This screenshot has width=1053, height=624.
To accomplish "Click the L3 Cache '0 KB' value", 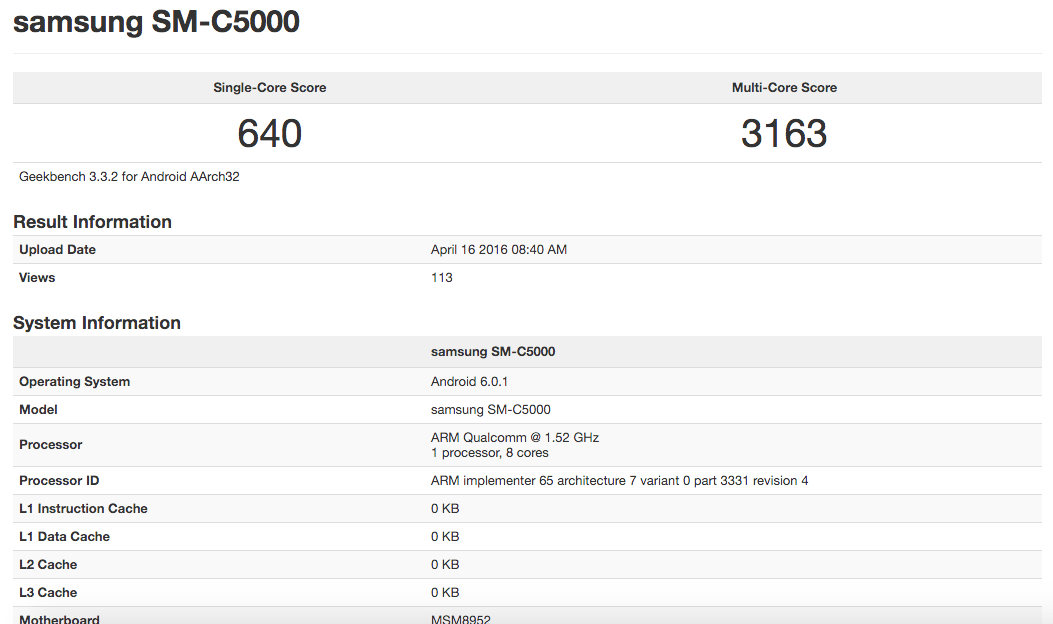I will [445, 592].
